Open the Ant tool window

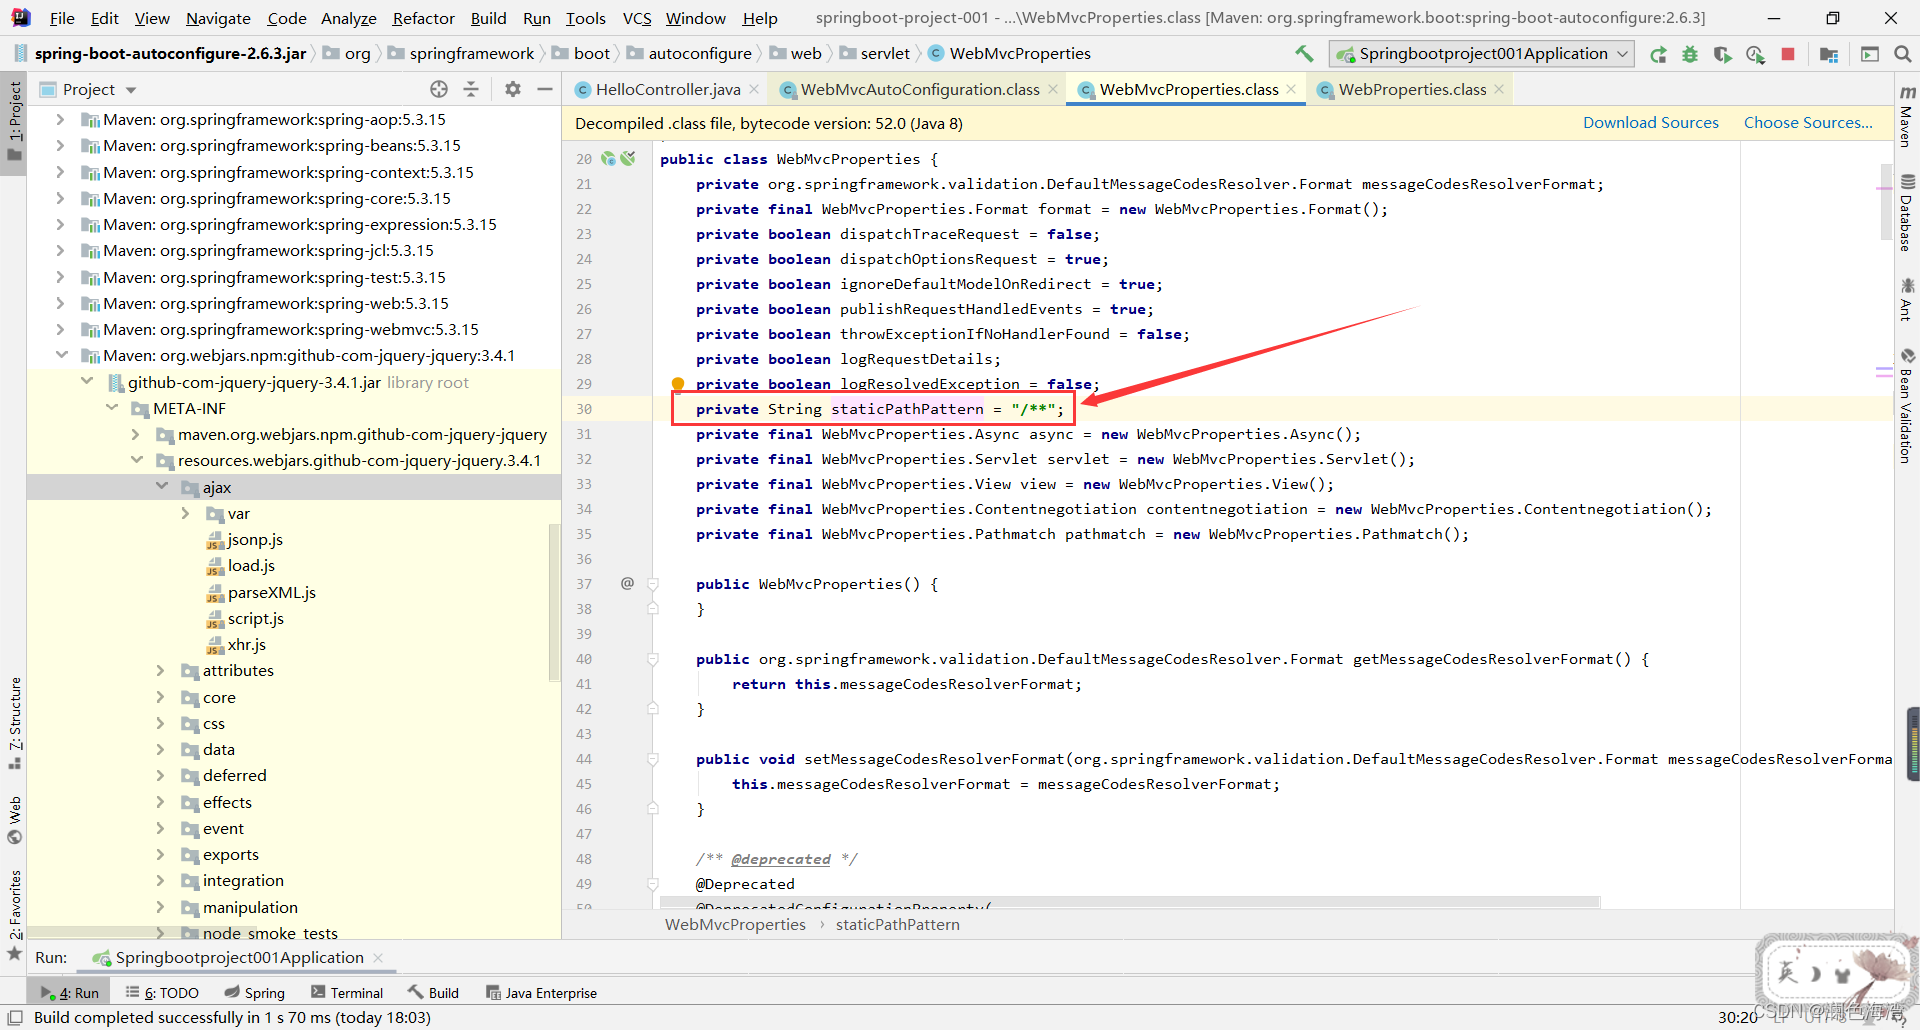coord(1907,299)
